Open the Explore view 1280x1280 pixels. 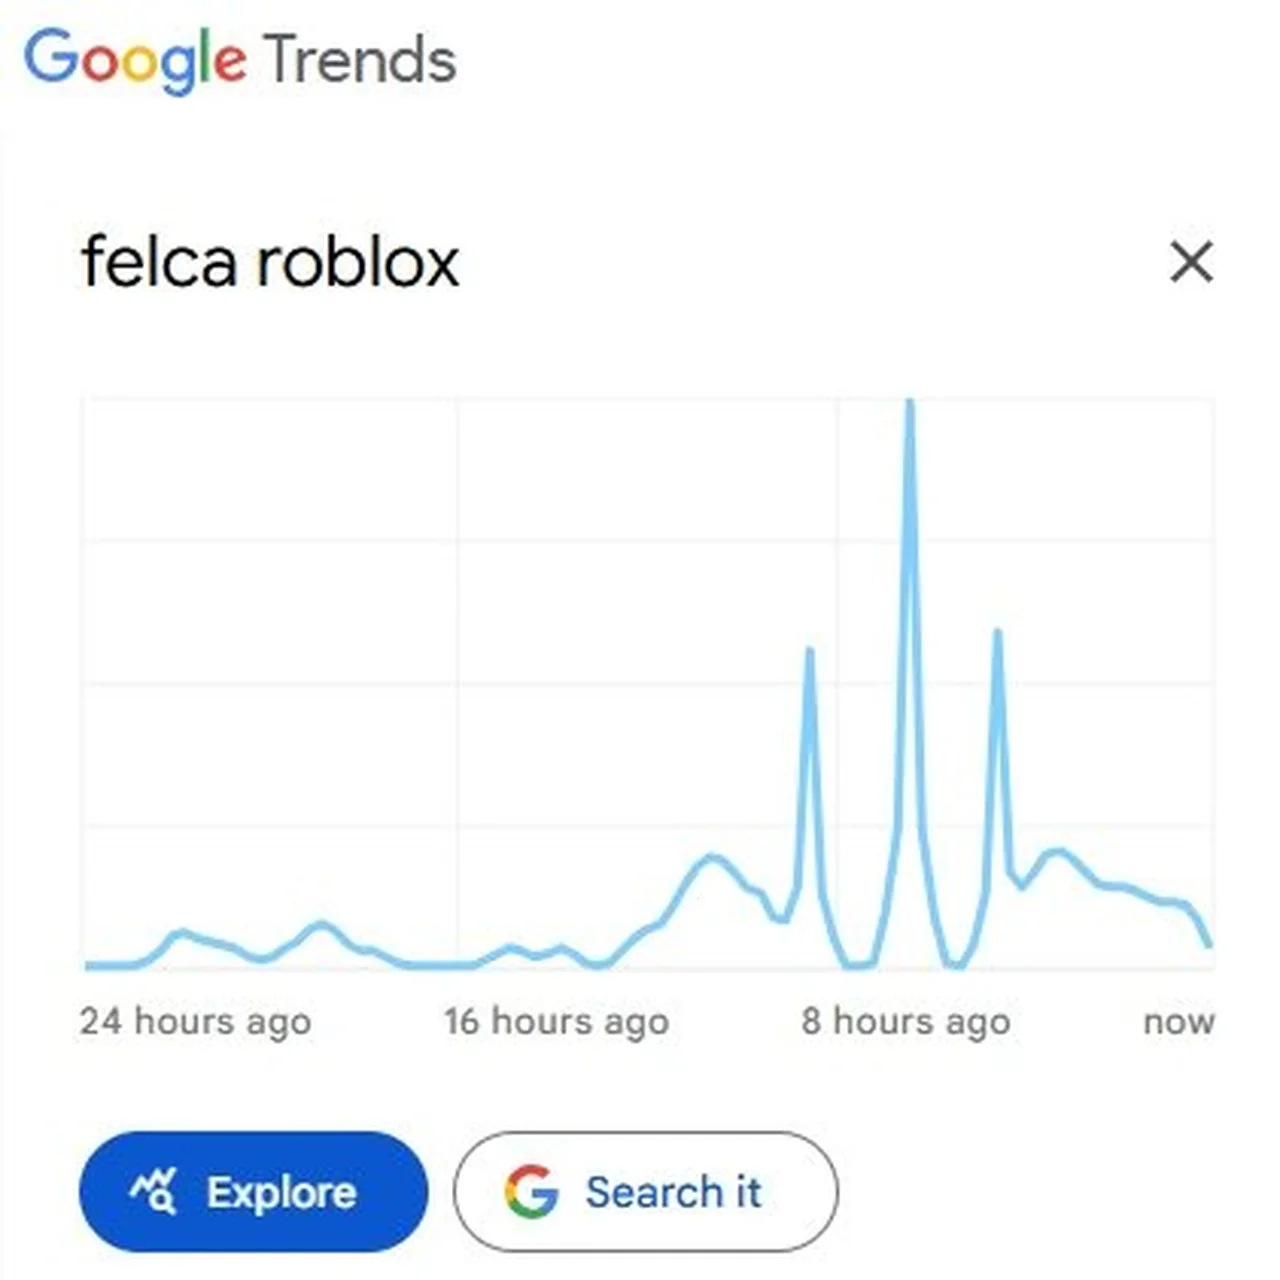253,1192
